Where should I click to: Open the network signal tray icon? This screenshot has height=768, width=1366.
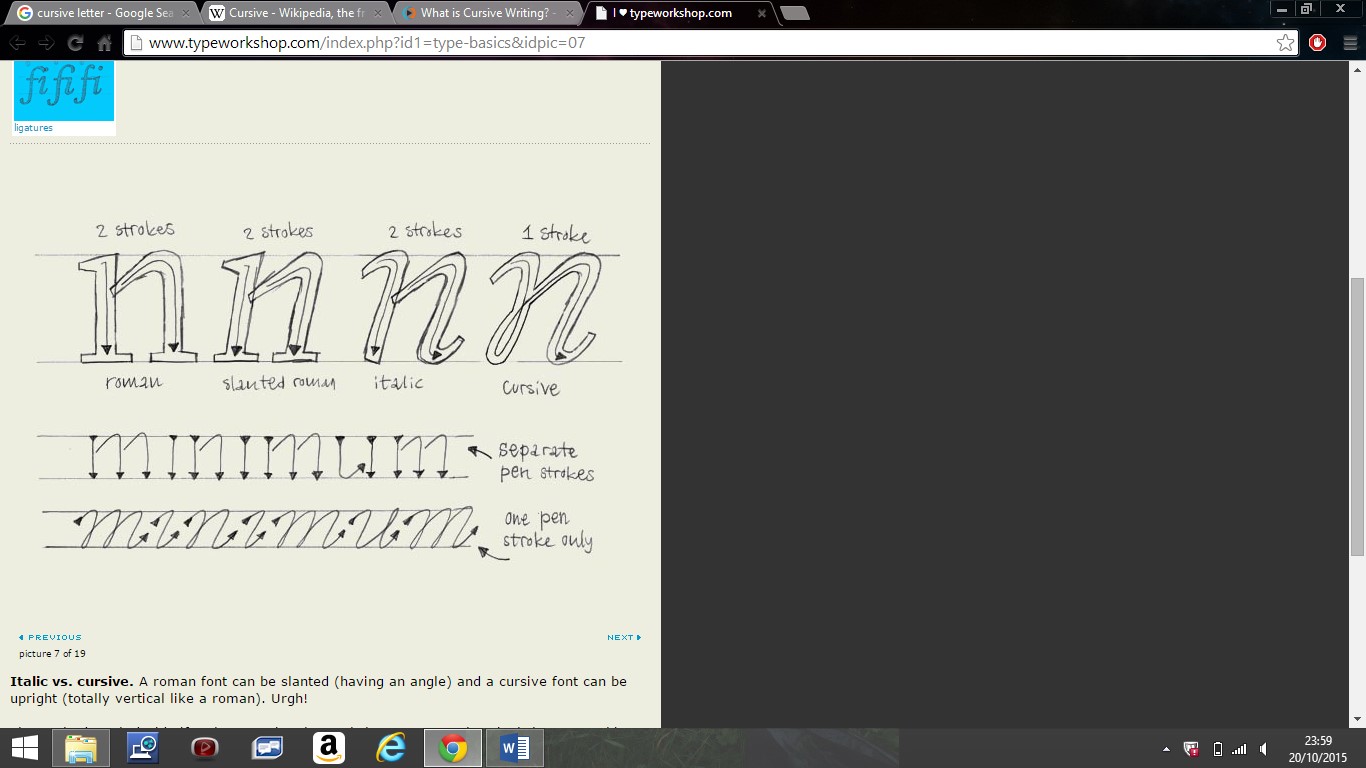tap(1239, 748)
